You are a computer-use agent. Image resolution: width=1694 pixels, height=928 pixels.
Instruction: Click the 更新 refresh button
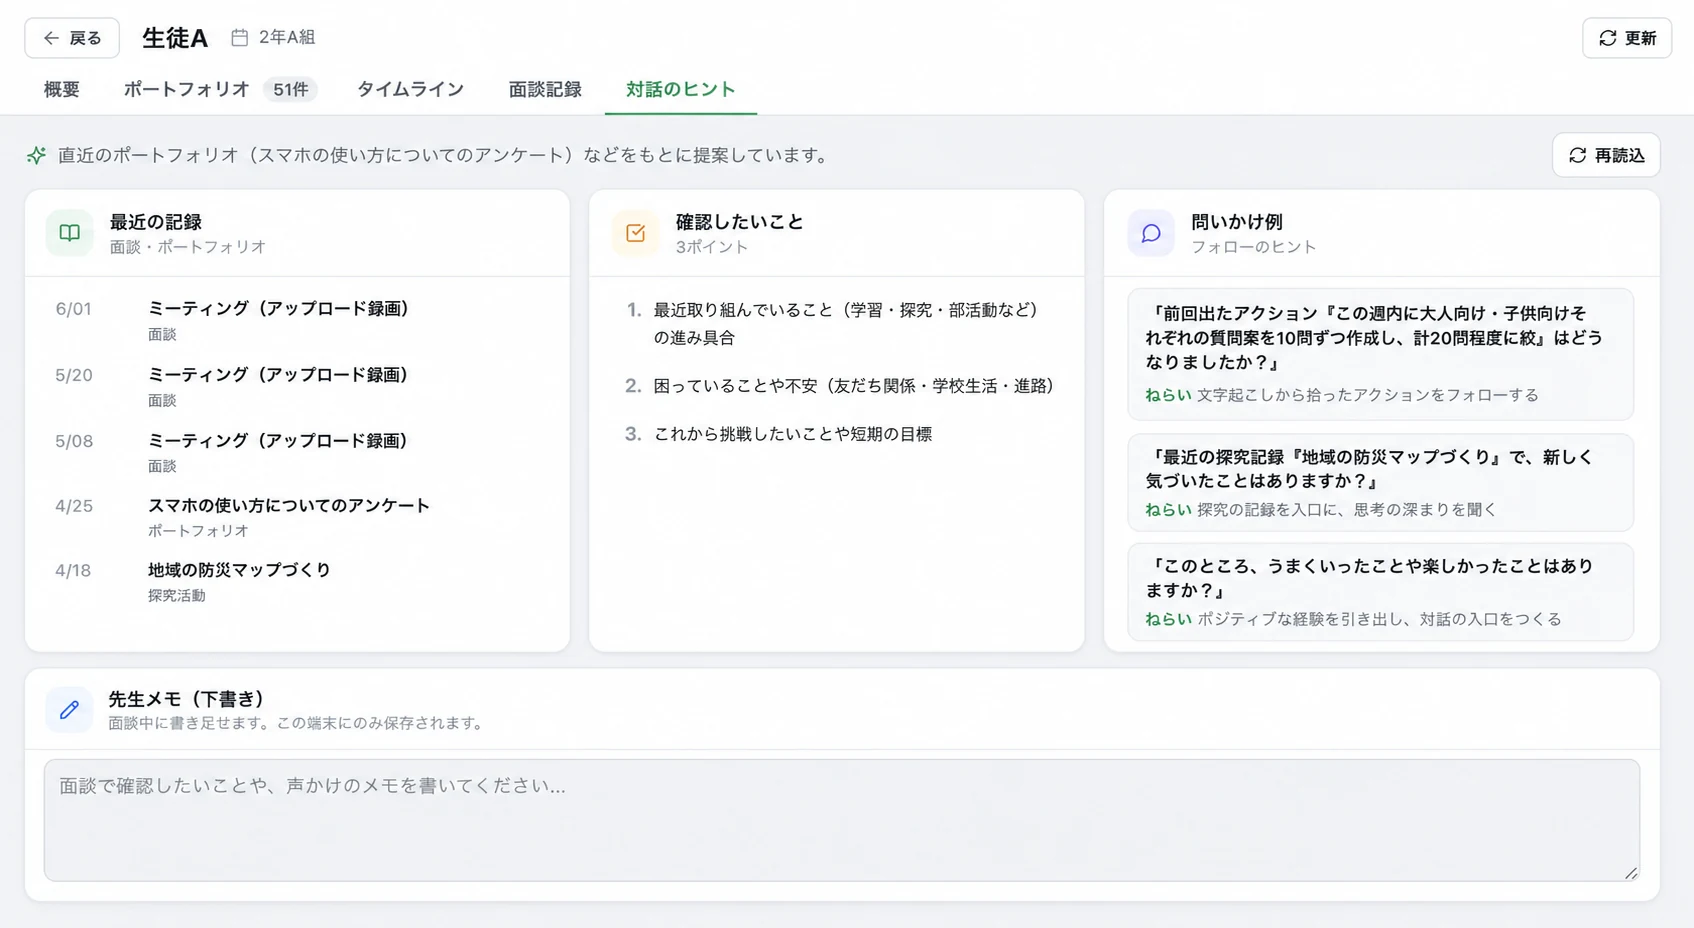tap(1627, 38)
